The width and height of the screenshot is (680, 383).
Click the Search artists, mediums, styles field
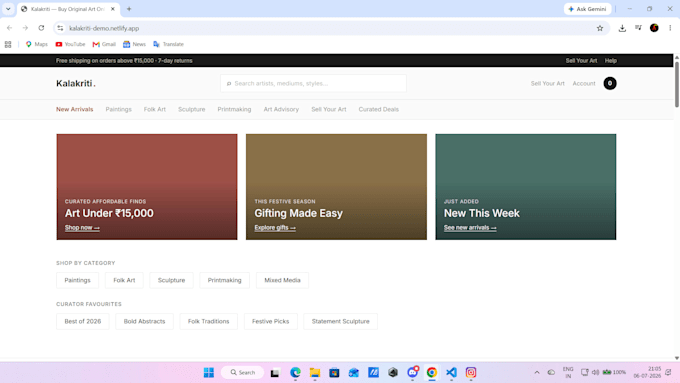pos(313,83)
